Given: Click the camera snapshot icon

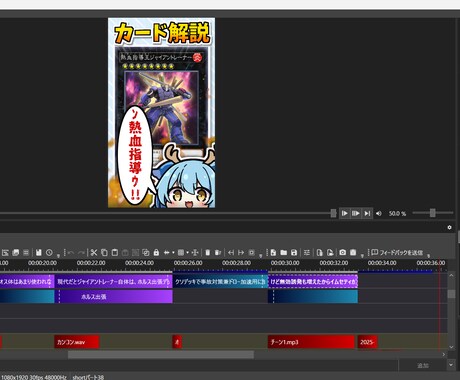Looking at the screenshot, I should pyautogui.click(x=342, y=253).
